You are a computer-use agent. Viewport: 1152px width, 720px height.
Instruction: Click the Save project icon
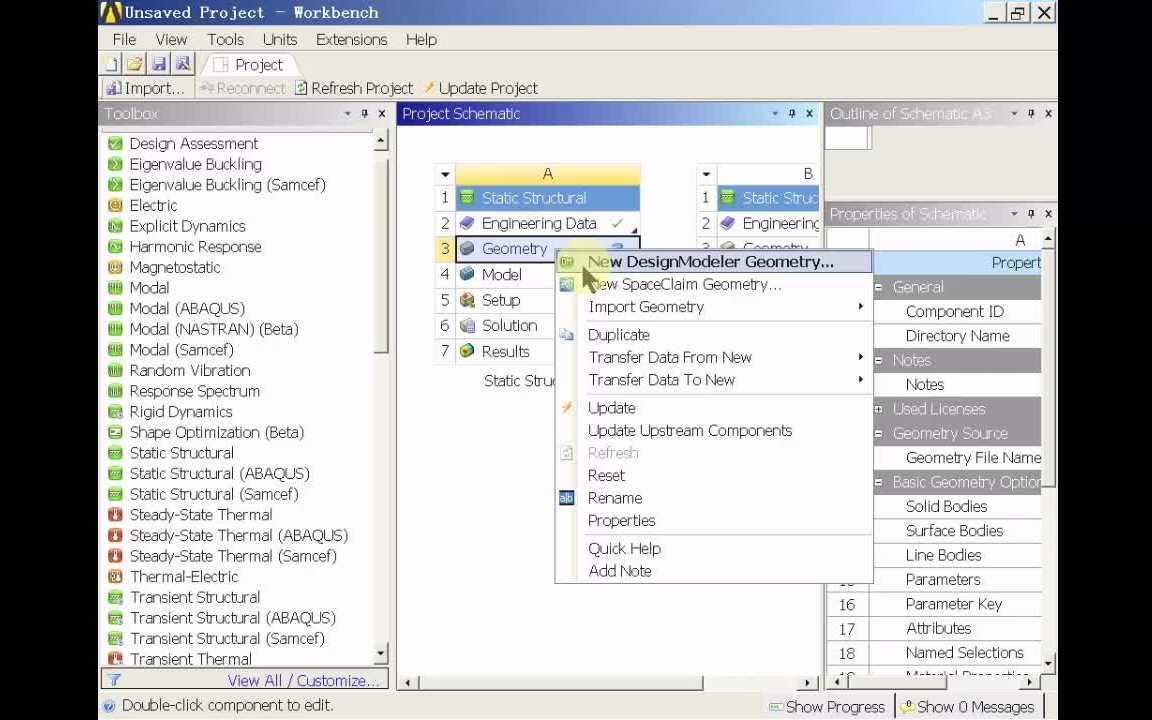159,63
